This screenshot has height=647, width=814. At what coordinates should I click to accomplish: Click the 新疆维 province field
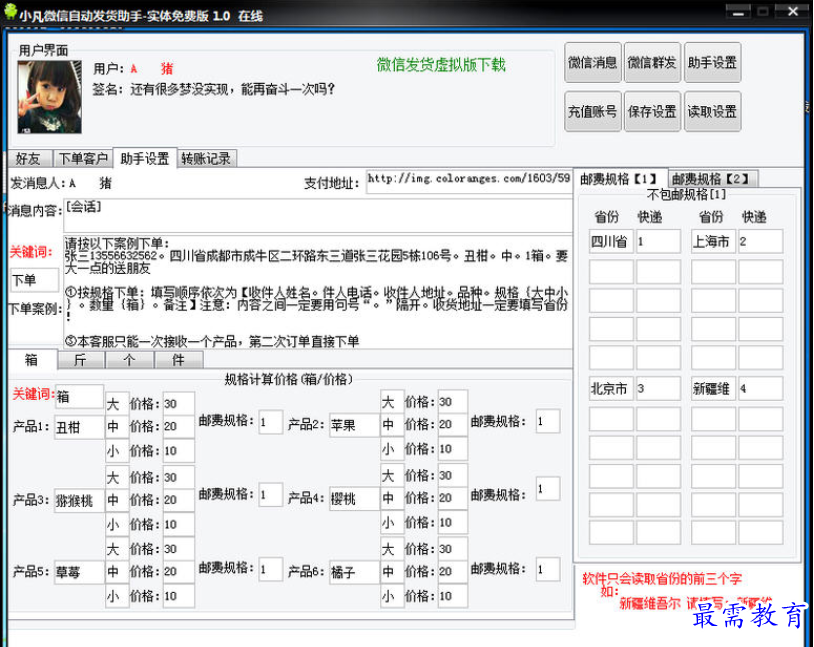click(x=713, y=388)
